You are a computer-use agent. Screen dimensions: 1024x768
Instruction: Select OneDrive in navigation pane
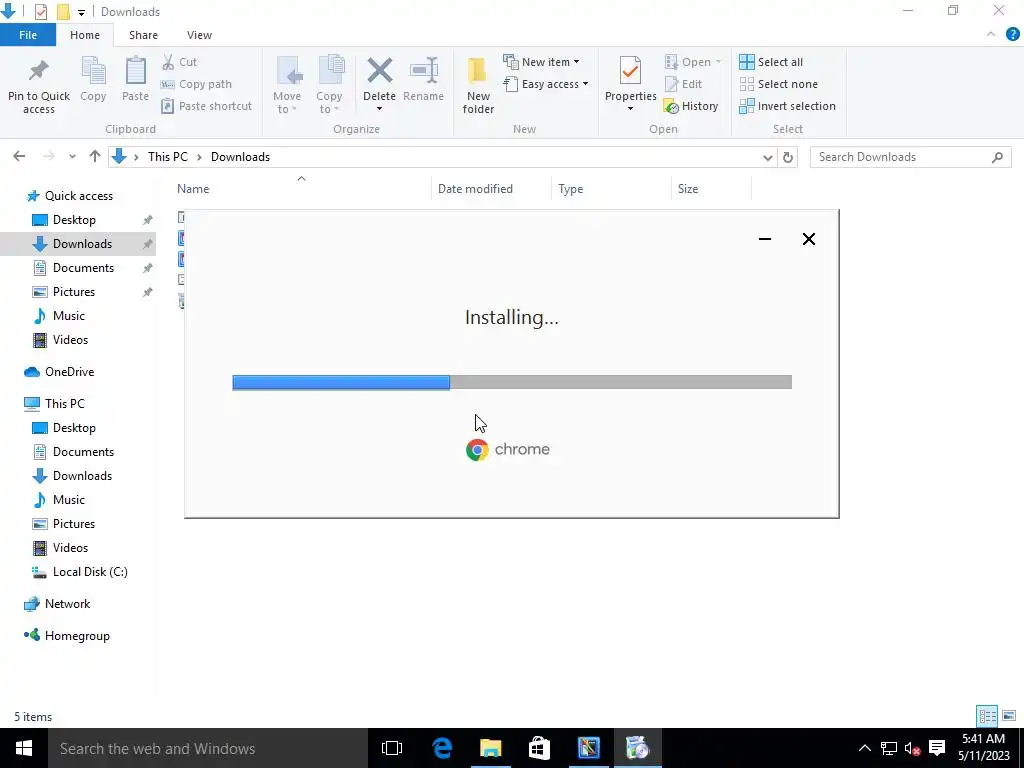tap(69, 372)
